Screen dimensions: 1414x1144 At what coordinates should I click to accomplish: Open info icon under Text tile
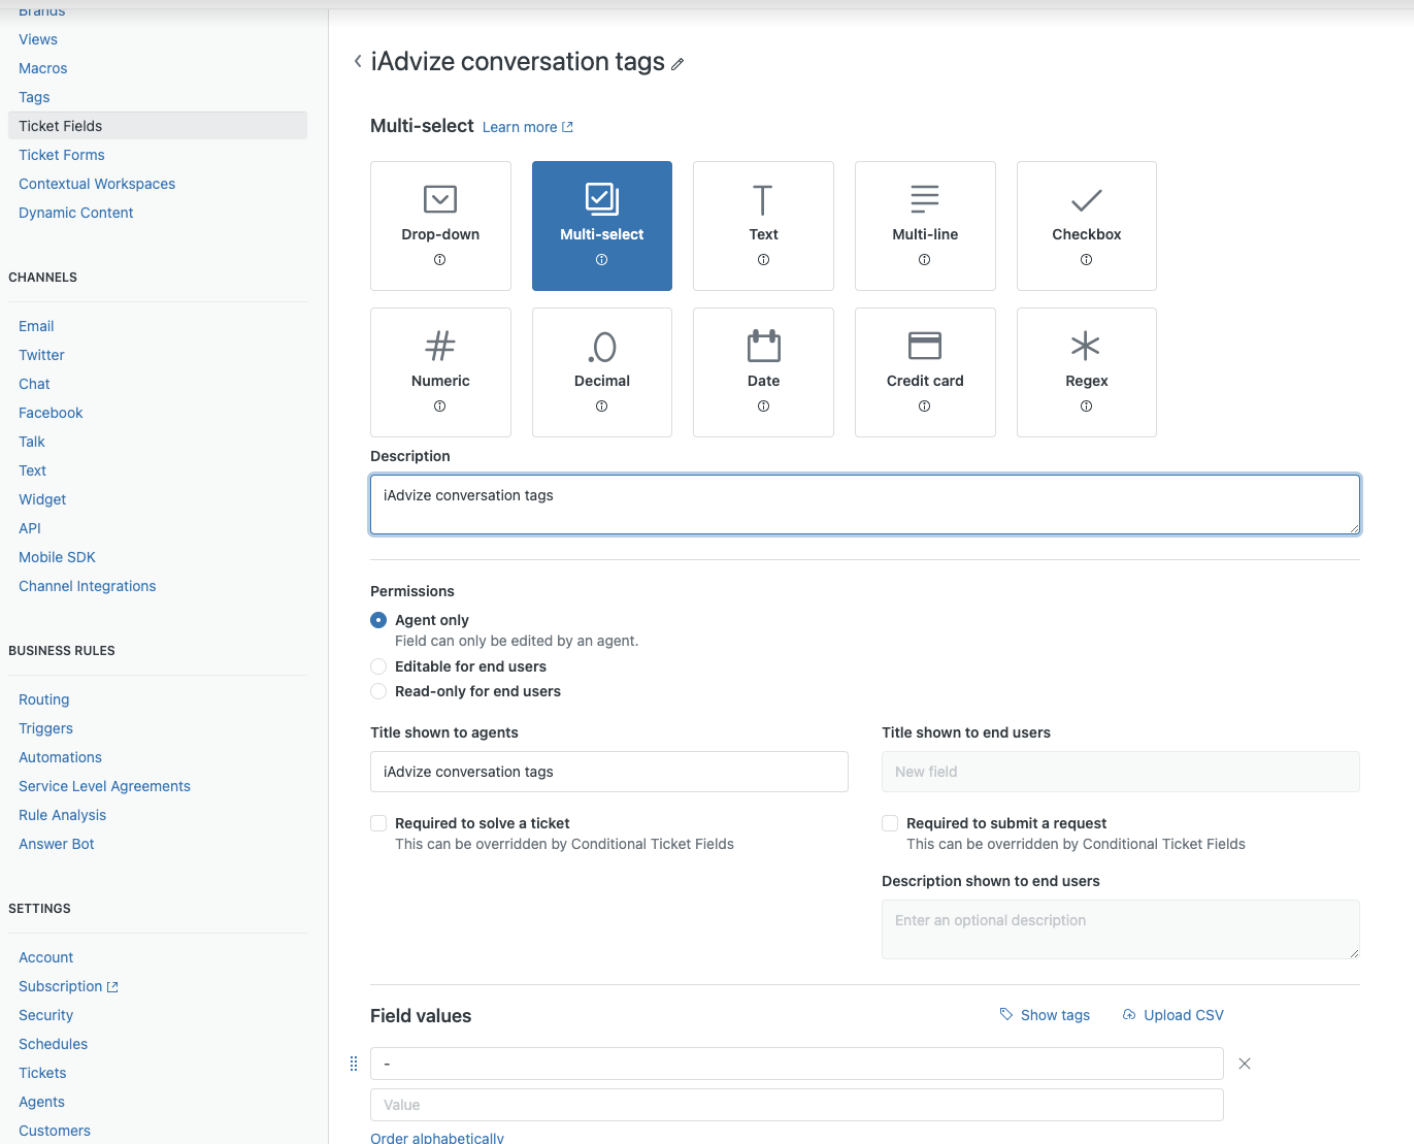click(x=763, y=260)
